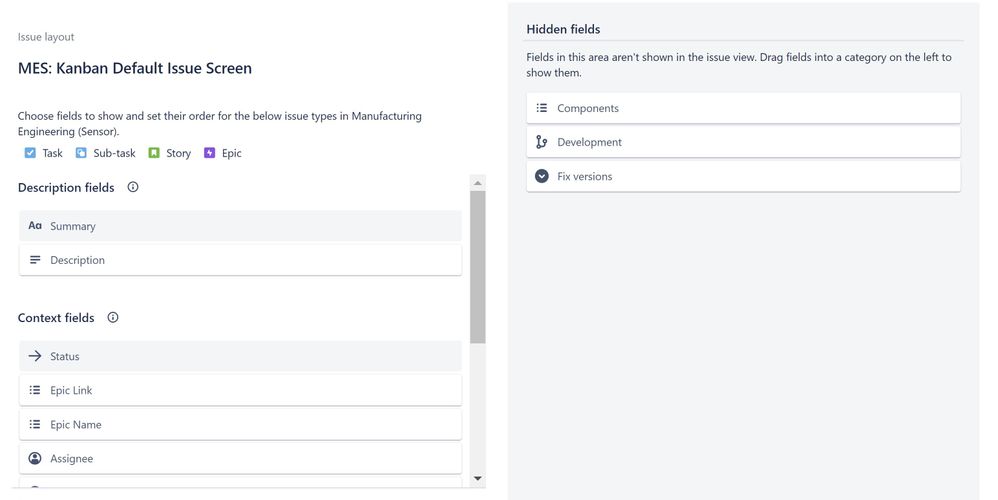This screenshot has height=500, width=998.
Task: Click the green Story issue type icon
Action: point(153,153)
